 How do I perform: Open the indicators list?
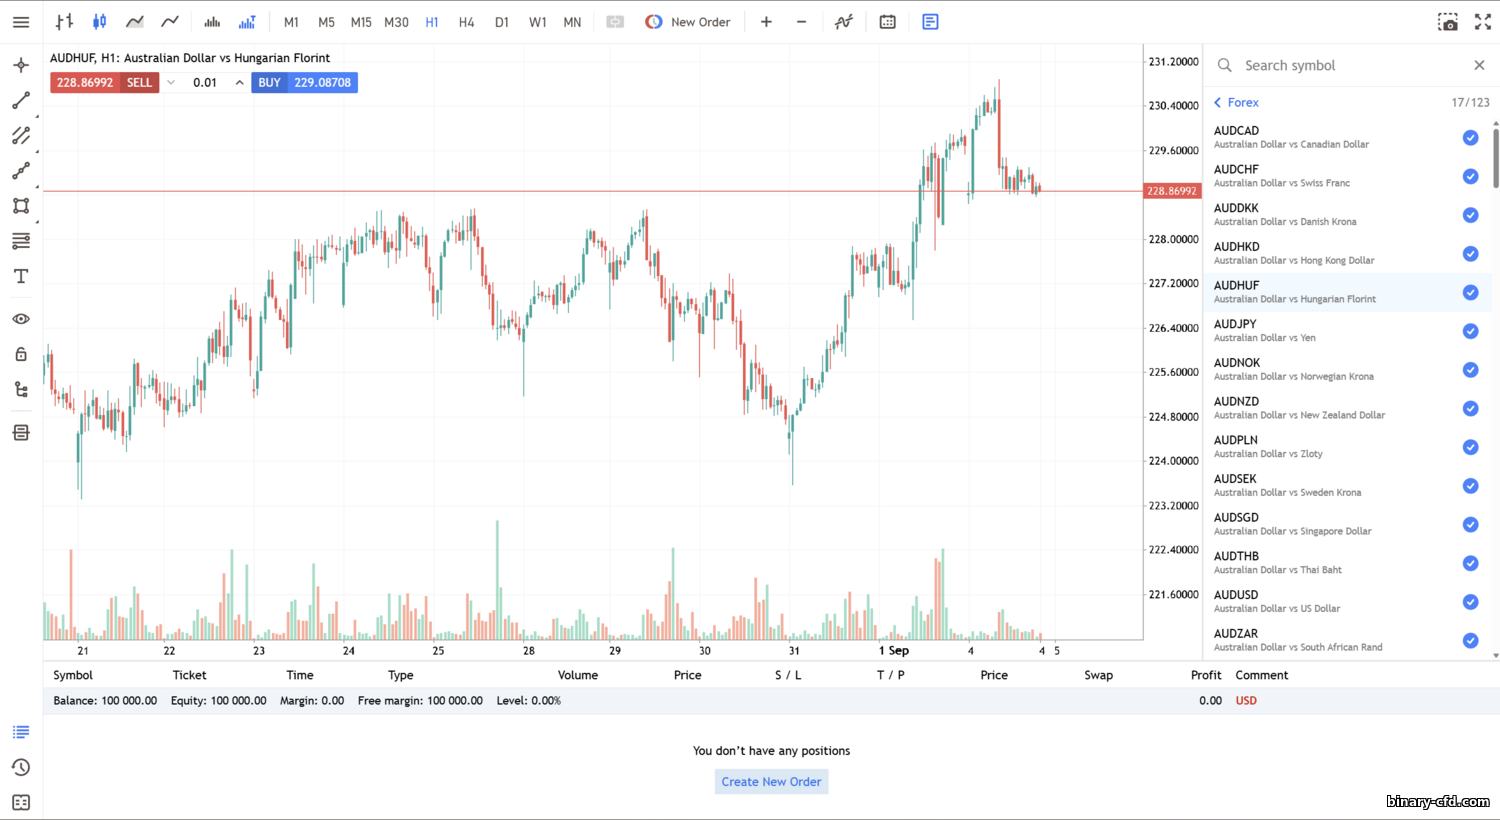[844, 22]
